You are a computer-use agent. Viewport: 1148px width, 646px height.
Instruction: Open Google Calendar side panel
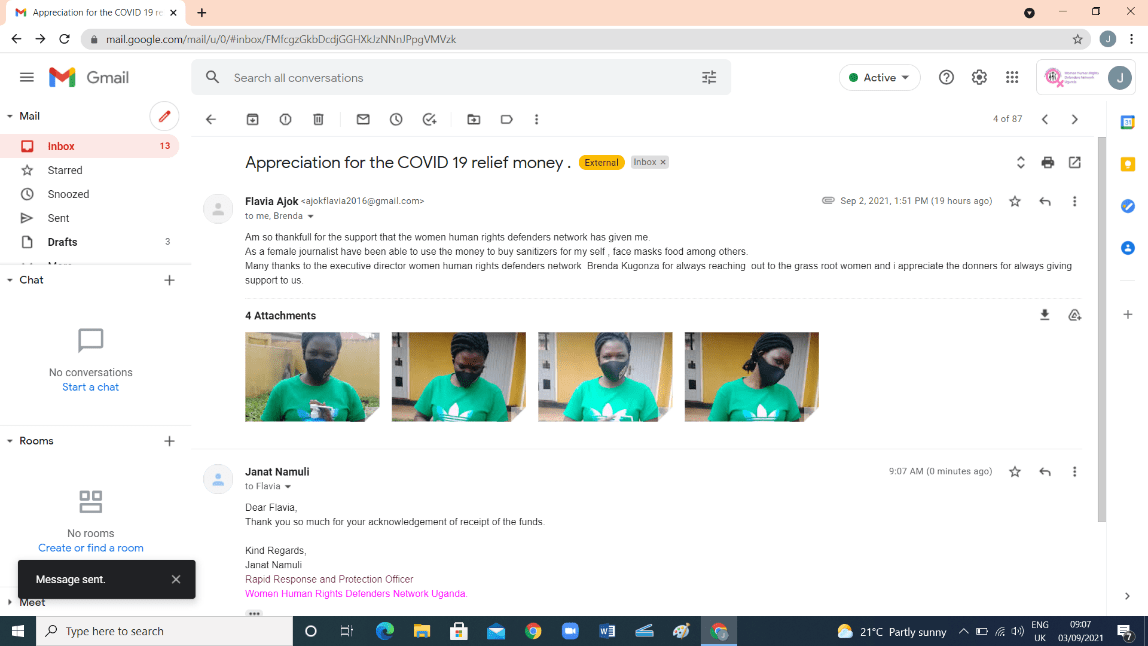(1128, 122)
